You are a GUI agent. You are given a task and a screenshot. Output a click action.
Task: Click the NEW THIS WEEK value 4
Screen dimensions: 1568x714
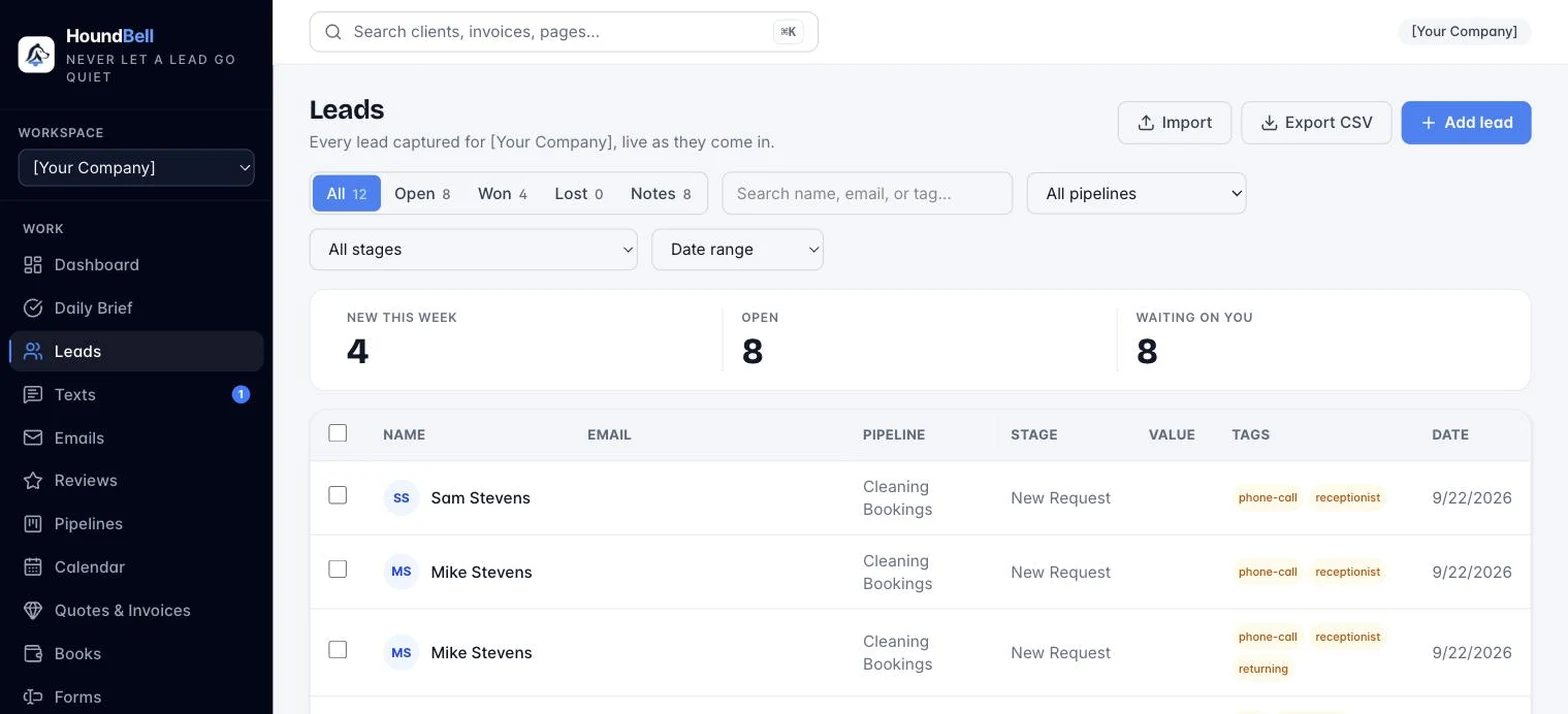click(358, 351)
